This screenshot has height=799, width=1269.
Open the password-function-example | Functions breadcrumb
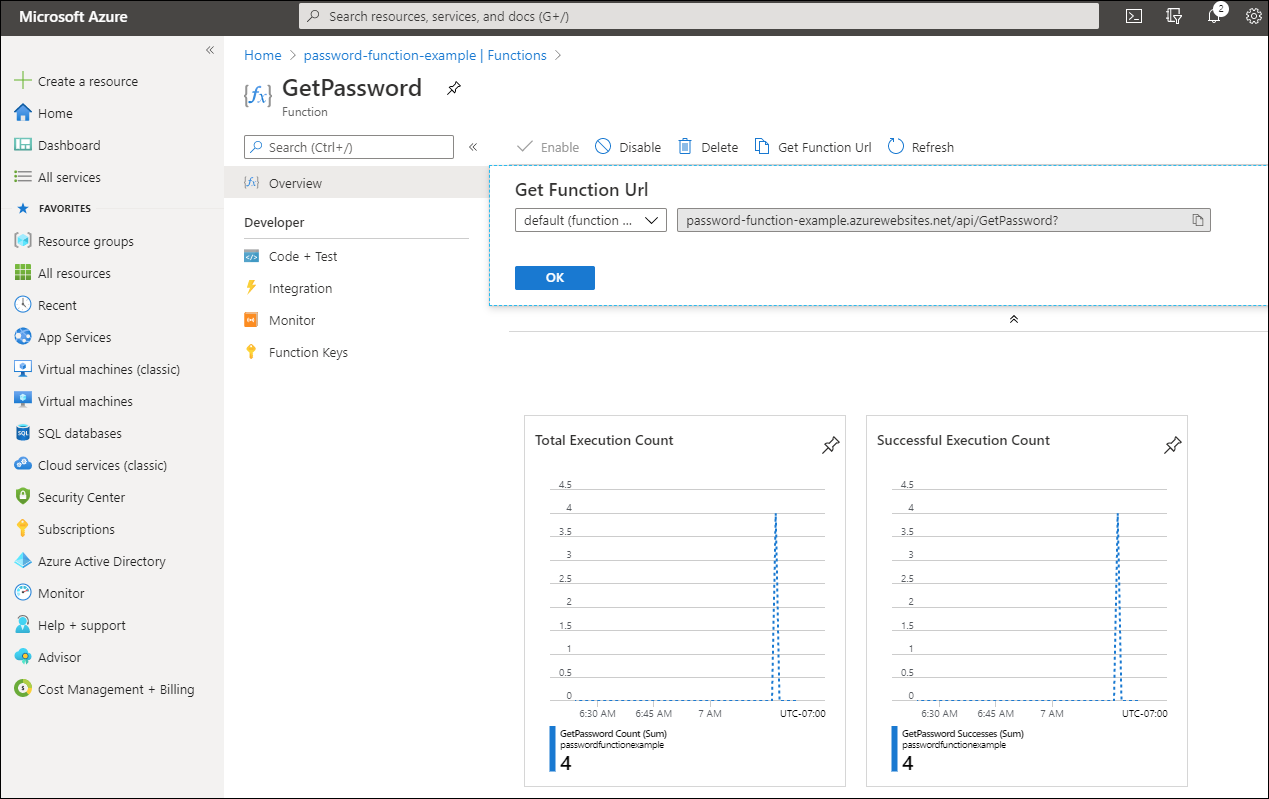[425, 55]
